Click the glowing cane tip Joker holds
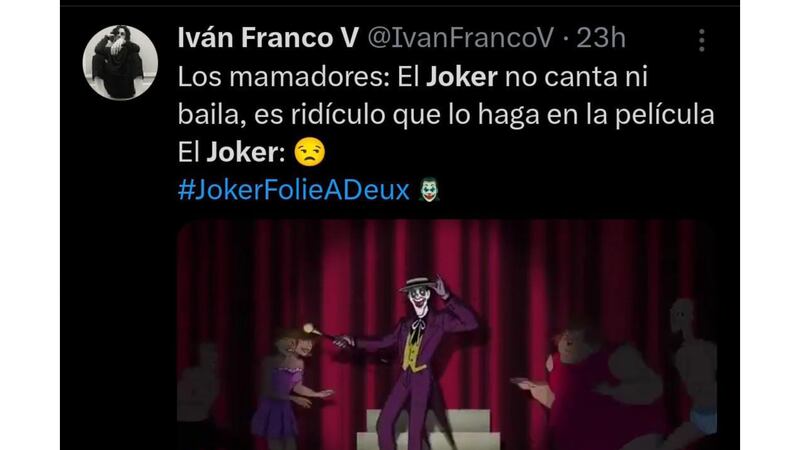Image resolution: width=800 pixels, height=450 pixels. (x=308, y=329)
